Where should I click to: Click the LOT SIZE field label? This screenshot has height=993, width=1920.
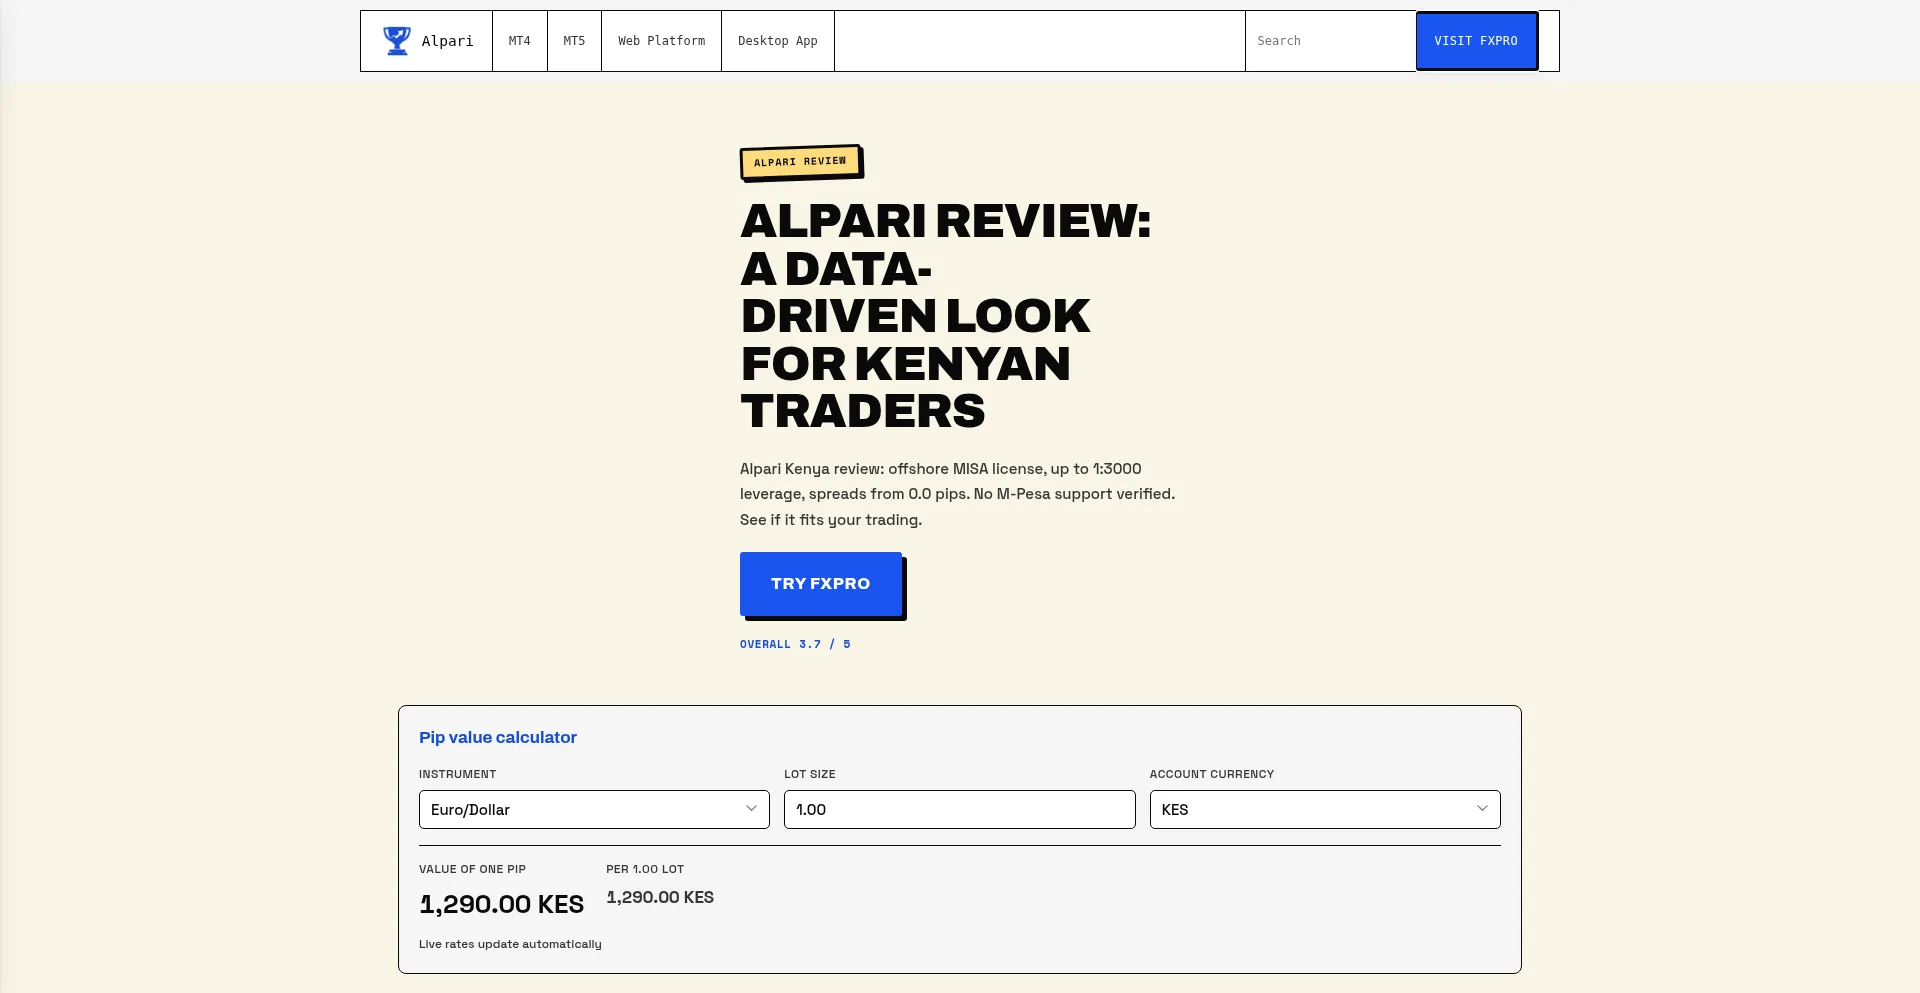pyautogui.click(x=810, y=774)
